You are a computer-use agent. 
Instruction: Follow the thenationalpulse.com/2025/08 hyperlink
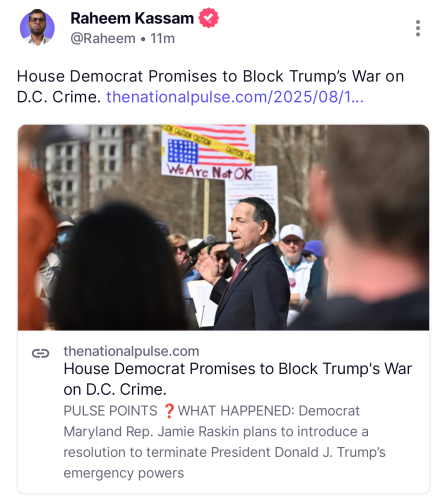tap(235, 97)
